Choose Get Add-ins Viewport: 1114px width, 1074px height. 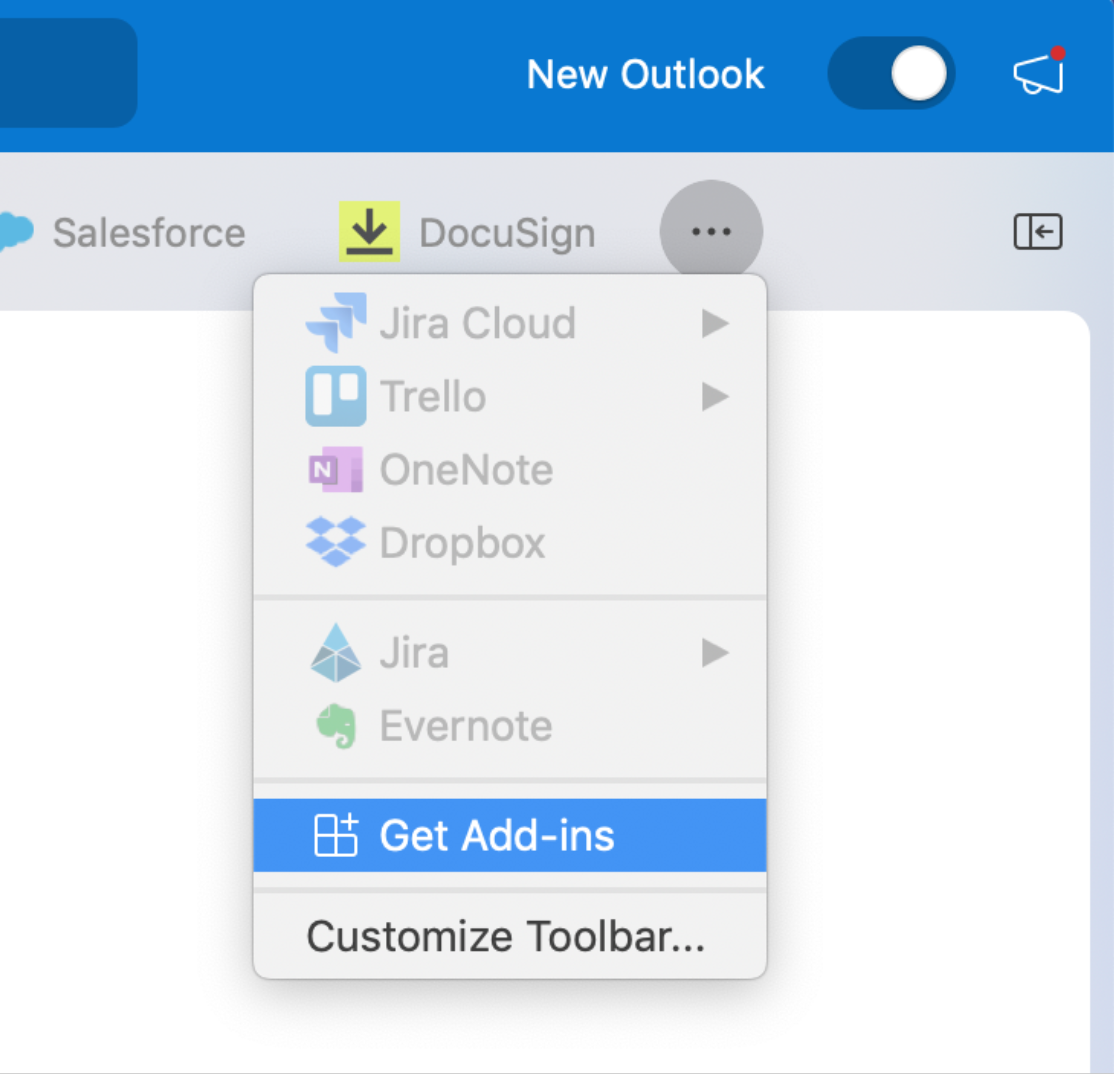[509, 835]
